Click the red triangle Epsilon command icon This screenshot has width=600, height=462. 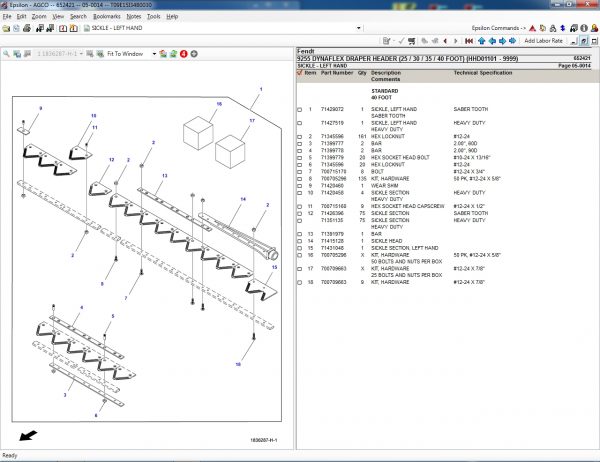coord(532,28)
